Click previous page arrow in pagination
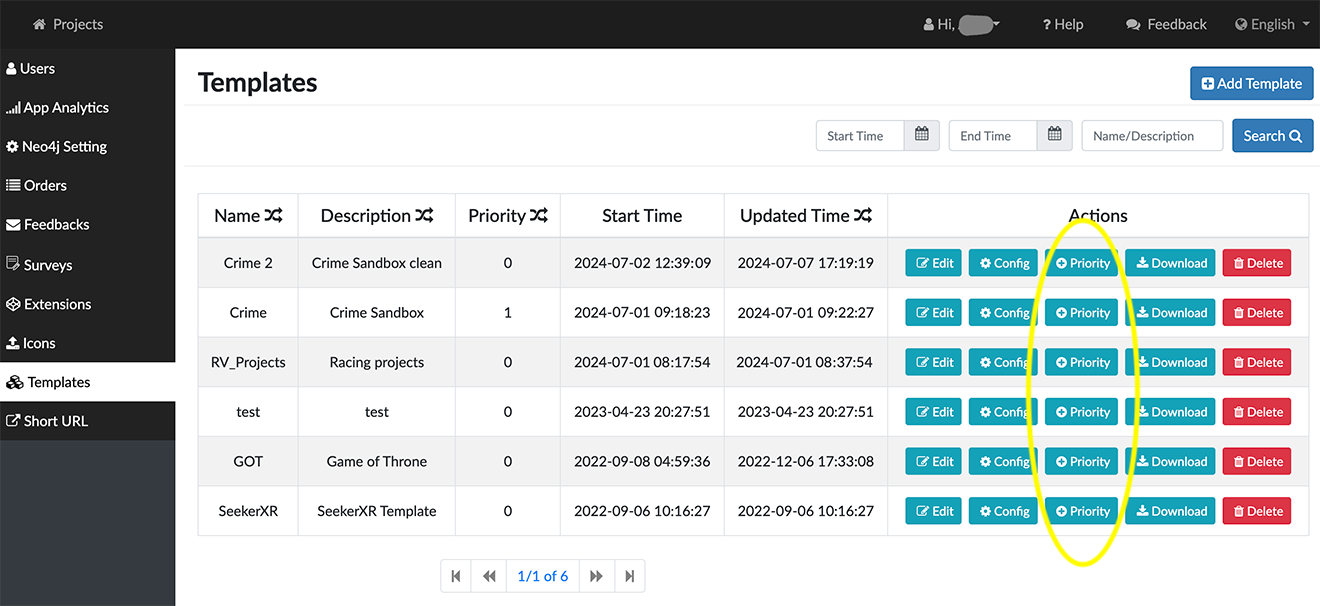The width and height of the screenshot is (1320, 606). click(x=489, y=576)
